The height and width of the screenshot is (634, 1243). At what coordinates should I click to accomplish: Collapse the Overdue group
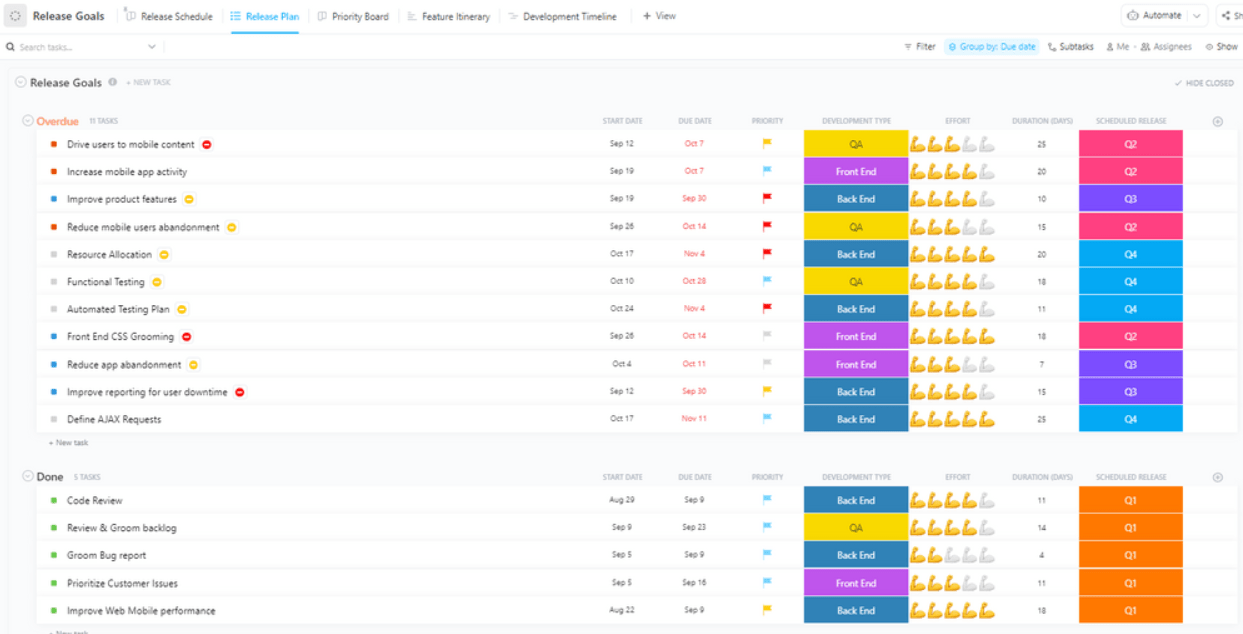[x=28, y=121]
